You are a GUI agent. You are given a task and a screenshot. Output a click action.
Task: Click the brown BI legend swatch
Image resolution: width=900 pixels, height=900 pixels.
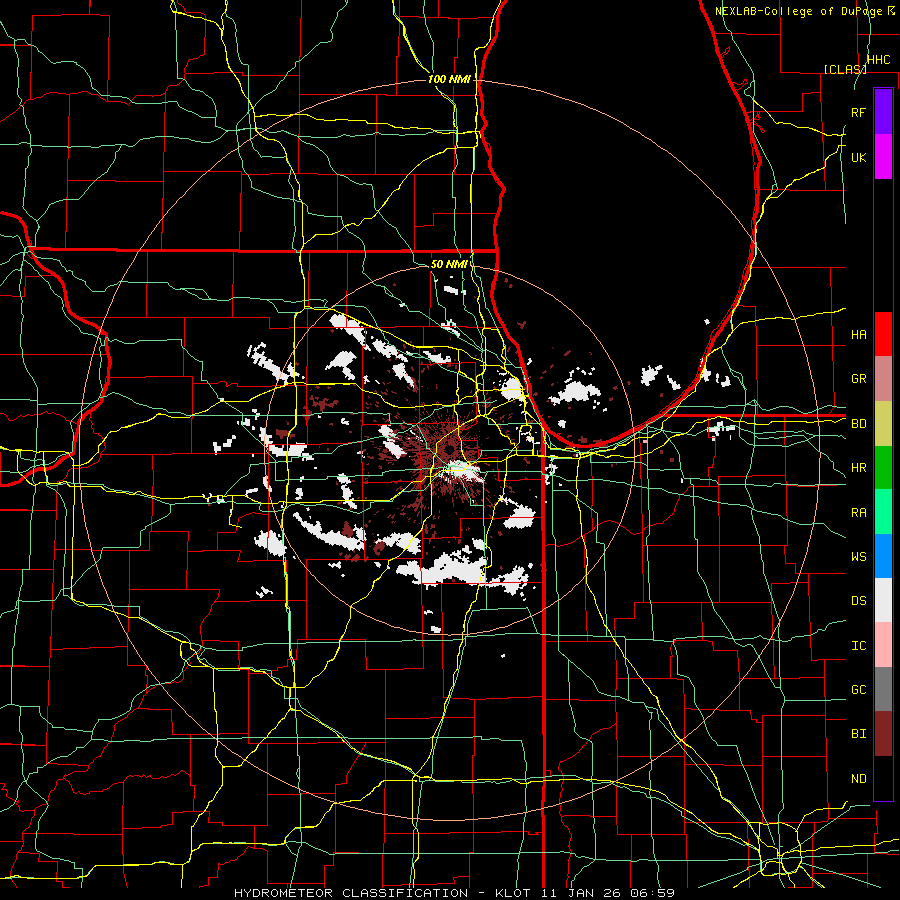click(883, 734)
